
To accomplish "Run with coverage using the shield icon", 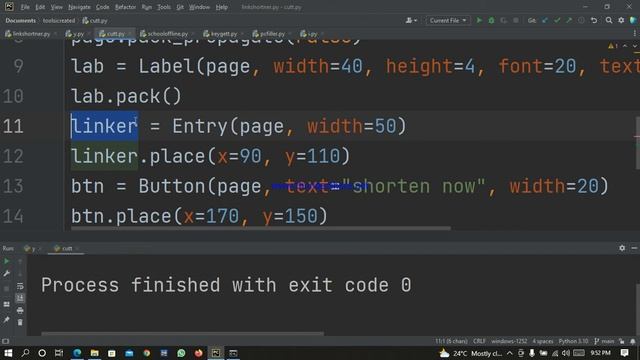I will [x=504, y=20].
